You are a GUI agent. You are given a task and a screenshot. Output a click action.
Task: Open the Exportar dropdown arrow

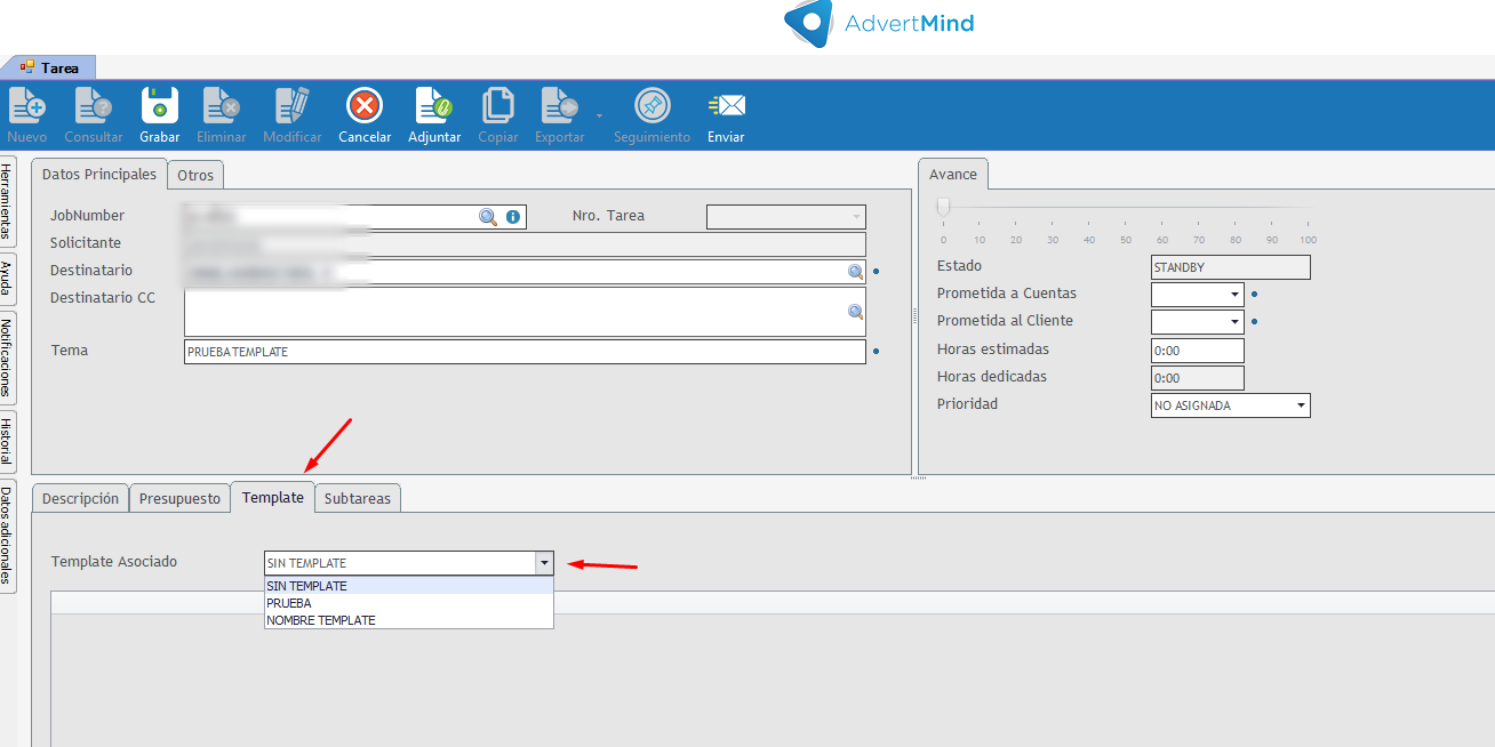(x=599, y=116)
